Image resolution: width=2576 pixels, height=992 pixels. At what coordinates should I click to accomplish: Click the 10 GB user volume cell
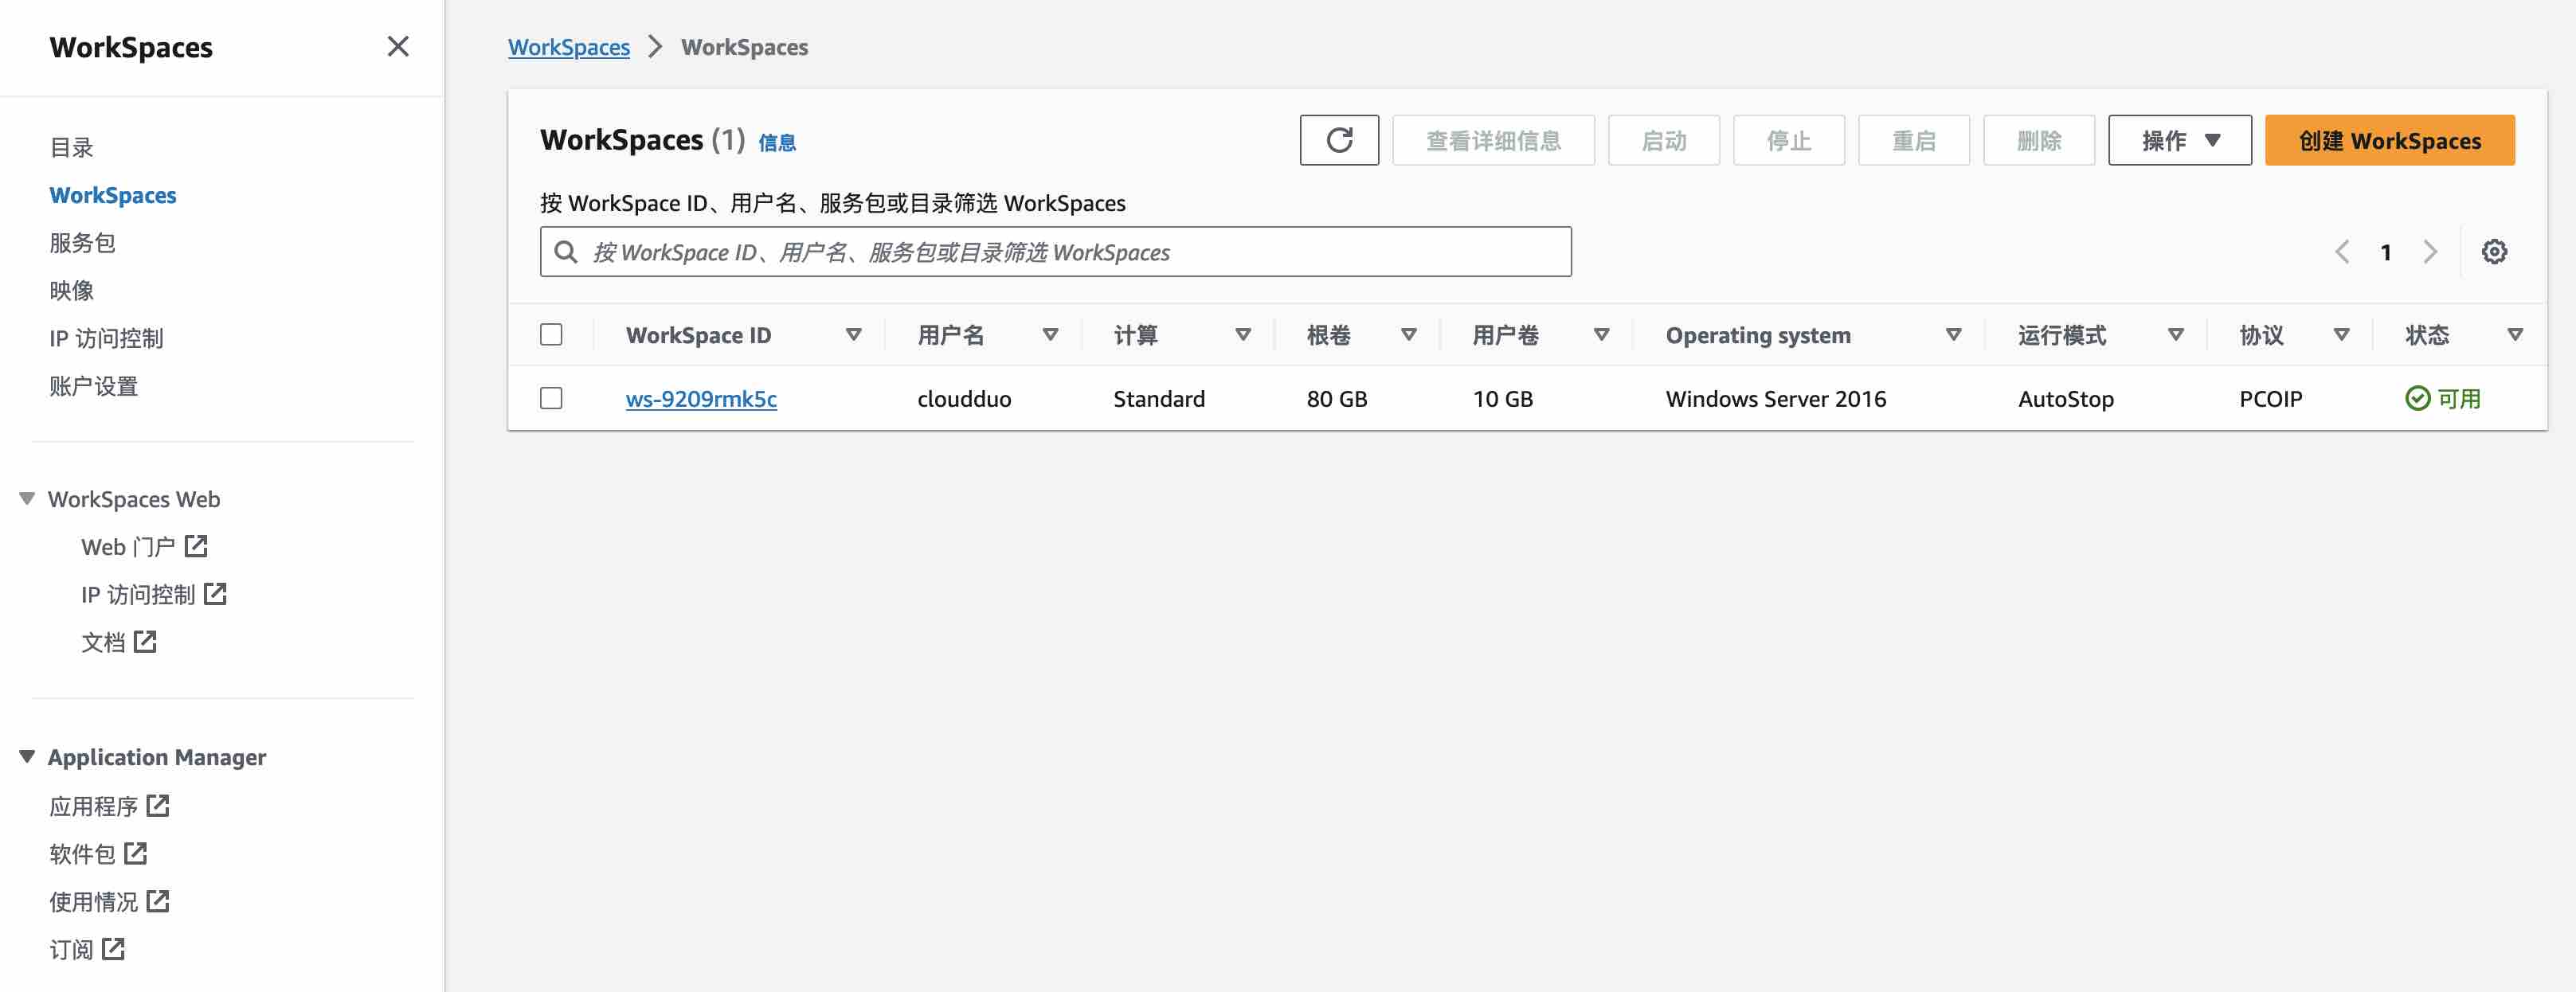point(1502,398)
